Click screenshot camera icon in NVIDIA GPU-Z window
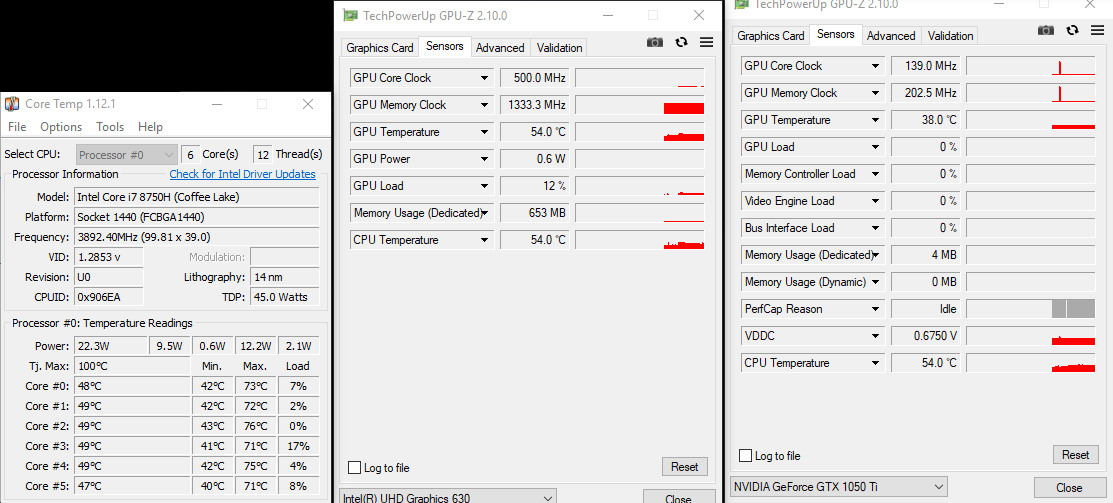The image size is (1113, 503). point(1046,30)
